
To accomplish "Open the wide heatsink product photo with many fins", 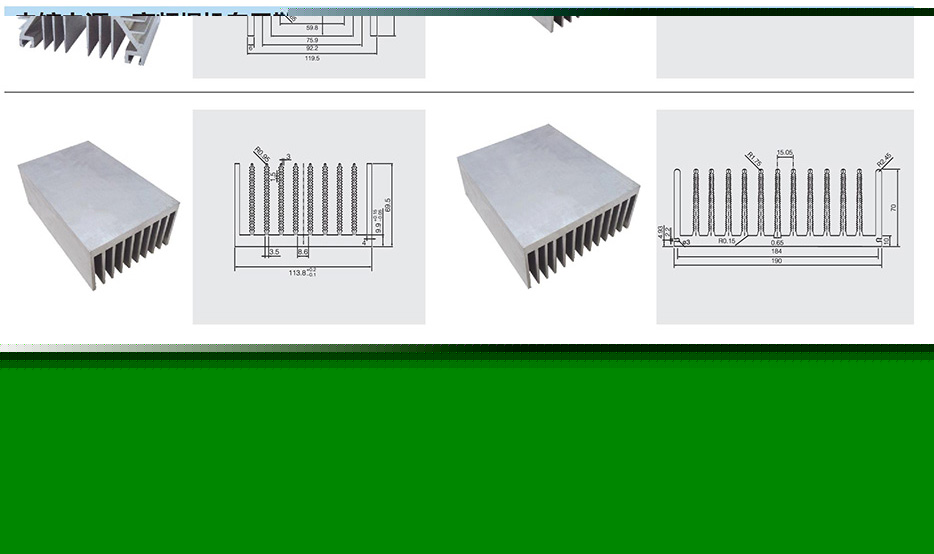I will tap(549, 206).
